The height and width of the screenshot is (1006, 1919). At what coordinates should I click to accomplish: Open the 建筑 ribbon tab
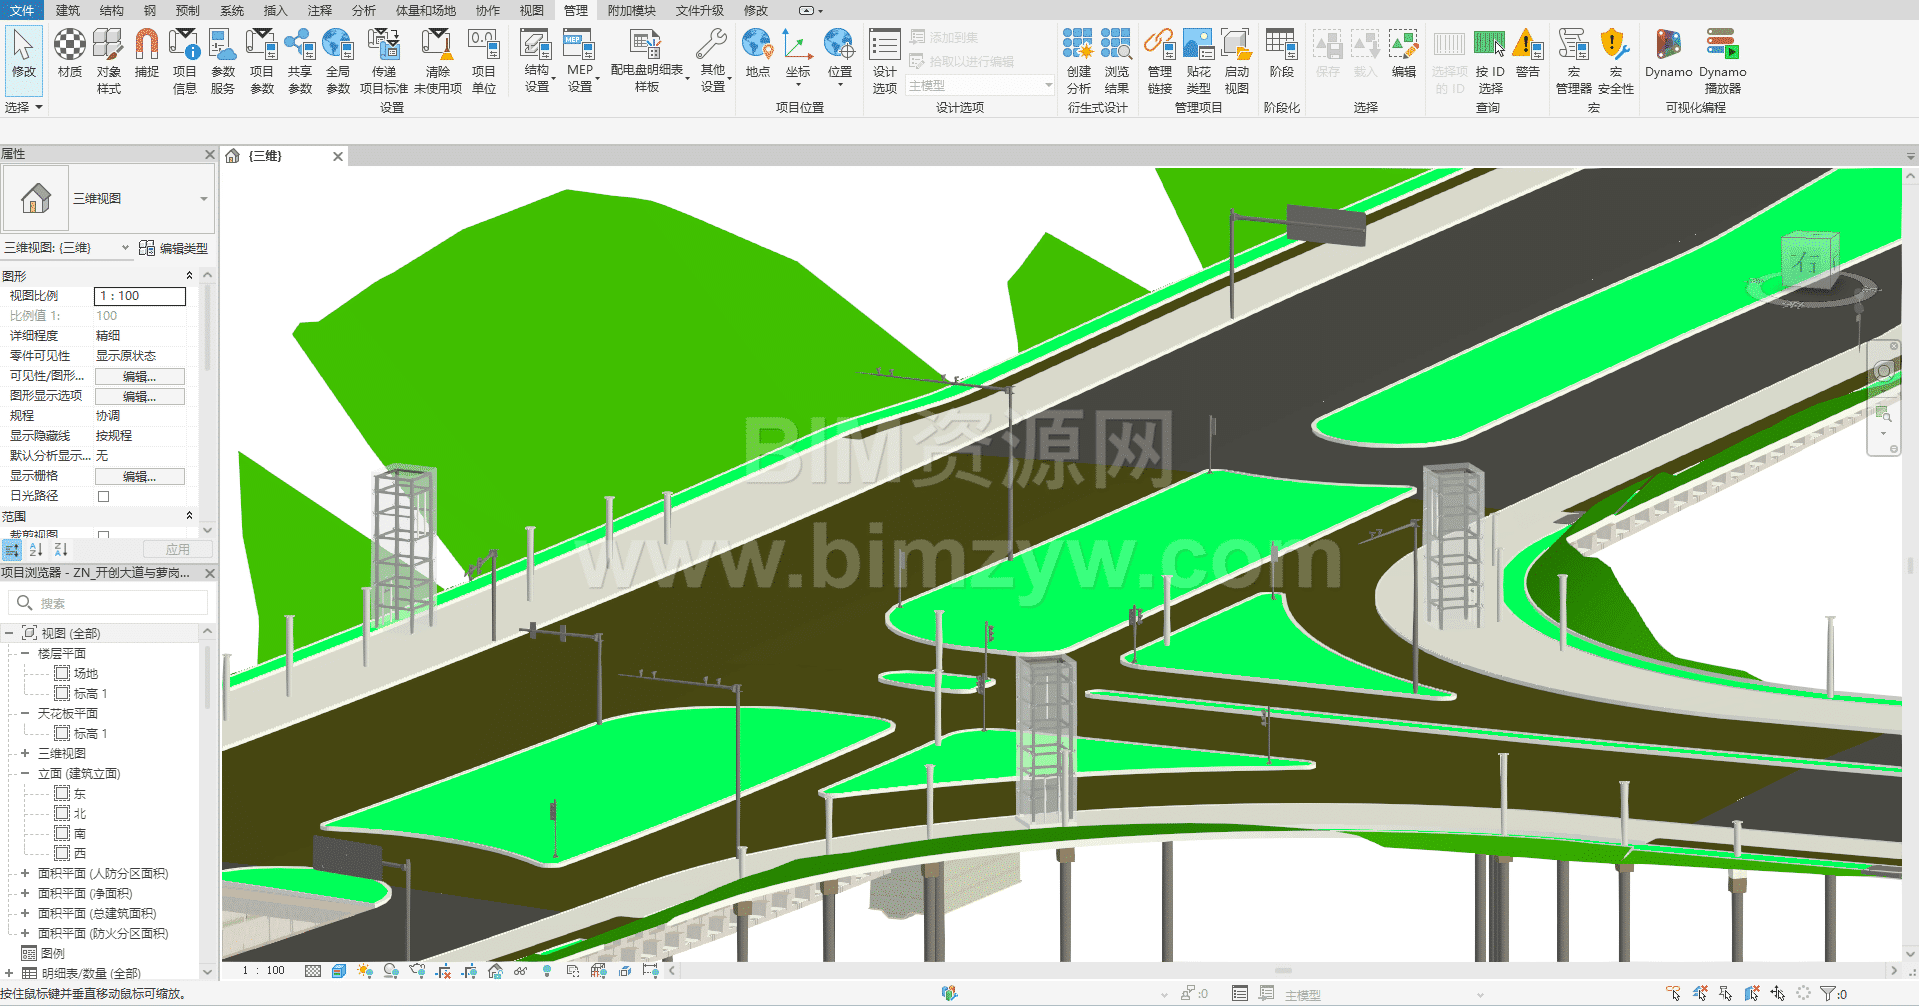point(68,10)
